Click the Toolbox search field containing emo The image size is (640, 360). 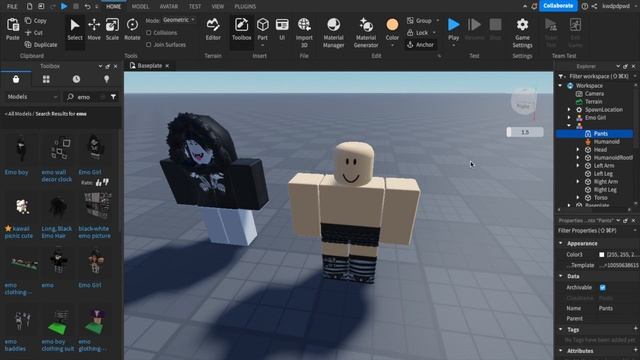coord(87,97)
